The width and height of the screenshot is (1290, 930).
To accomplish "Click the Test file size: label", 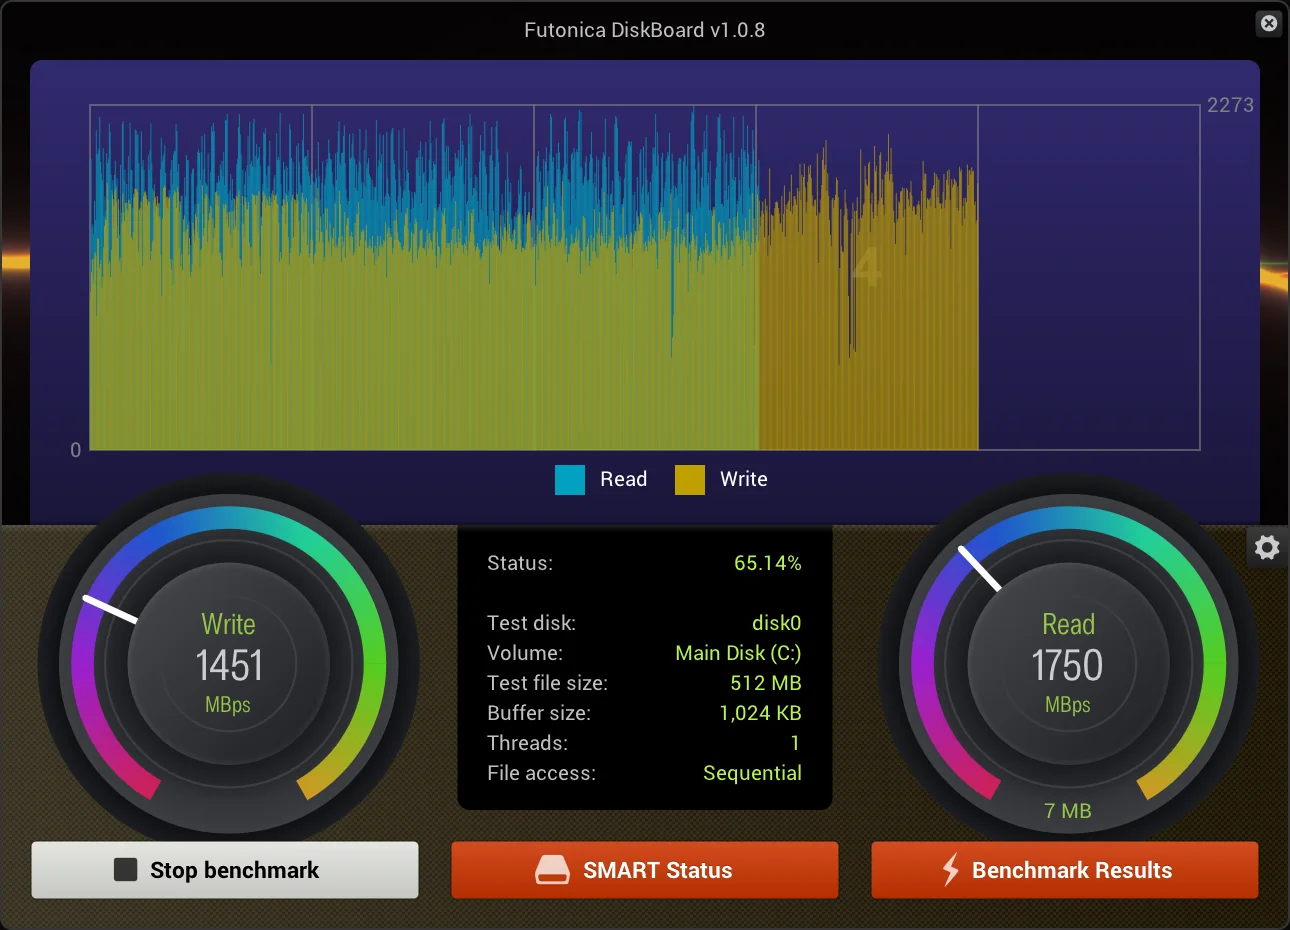I will pos(547,683).
